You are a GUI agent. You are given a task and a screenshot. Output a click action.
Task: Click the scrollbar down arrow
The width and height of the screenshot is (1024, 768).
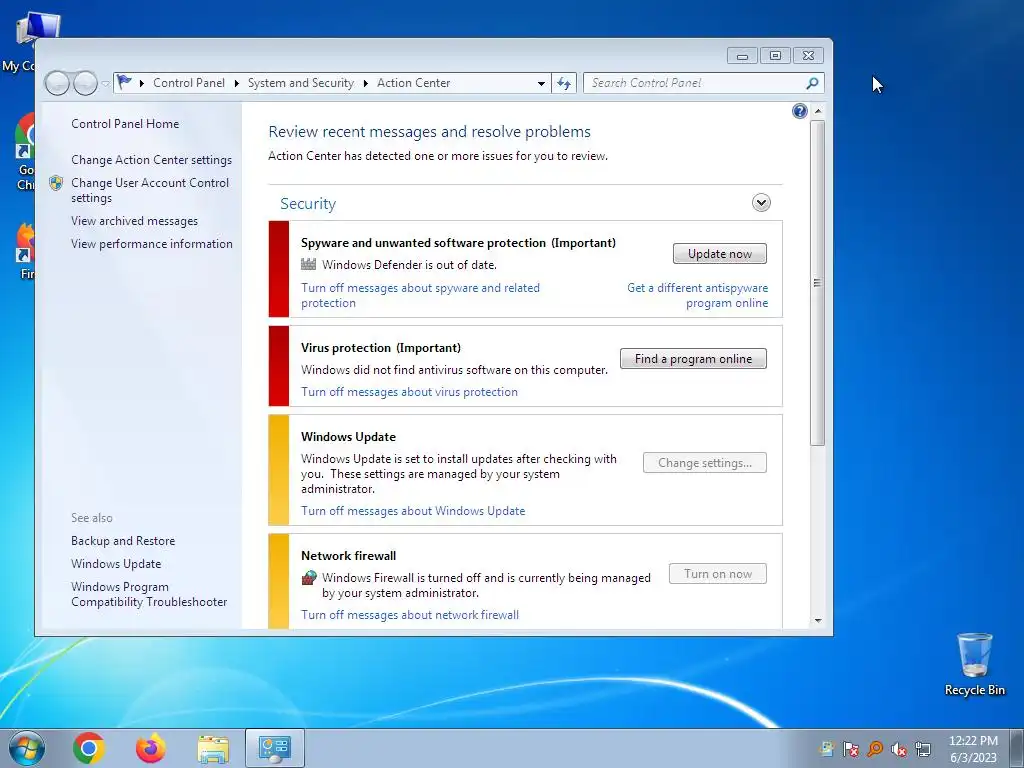pos(818,621)
